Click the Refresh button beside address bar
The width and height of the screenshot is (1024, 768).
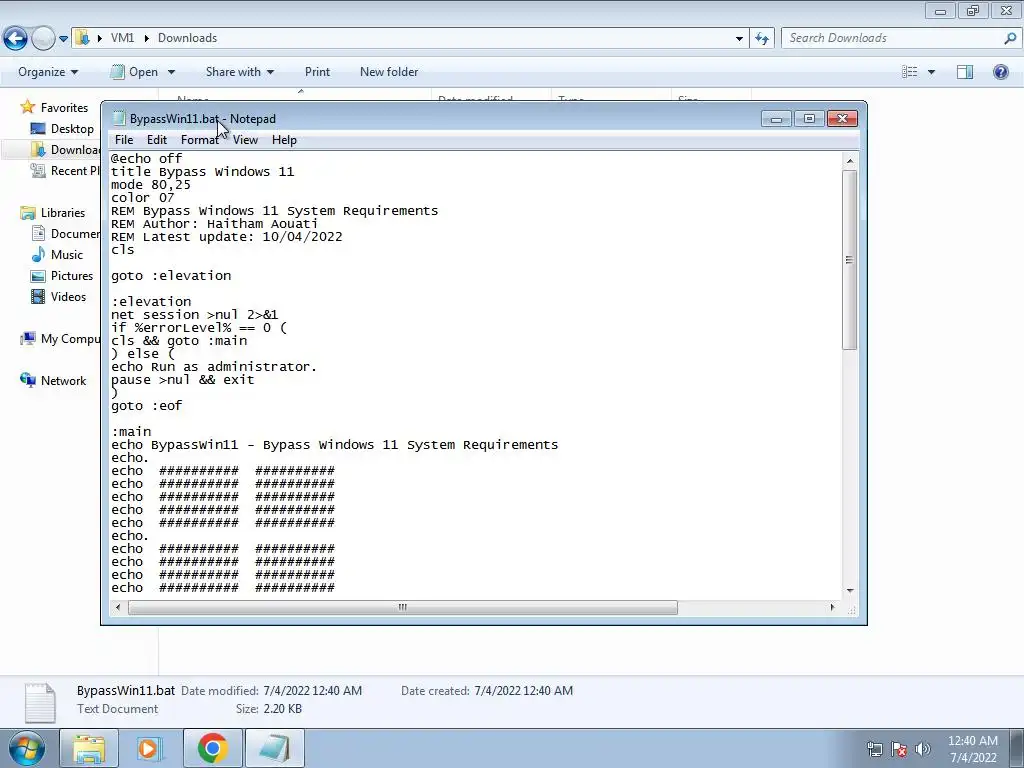point(762,38)
